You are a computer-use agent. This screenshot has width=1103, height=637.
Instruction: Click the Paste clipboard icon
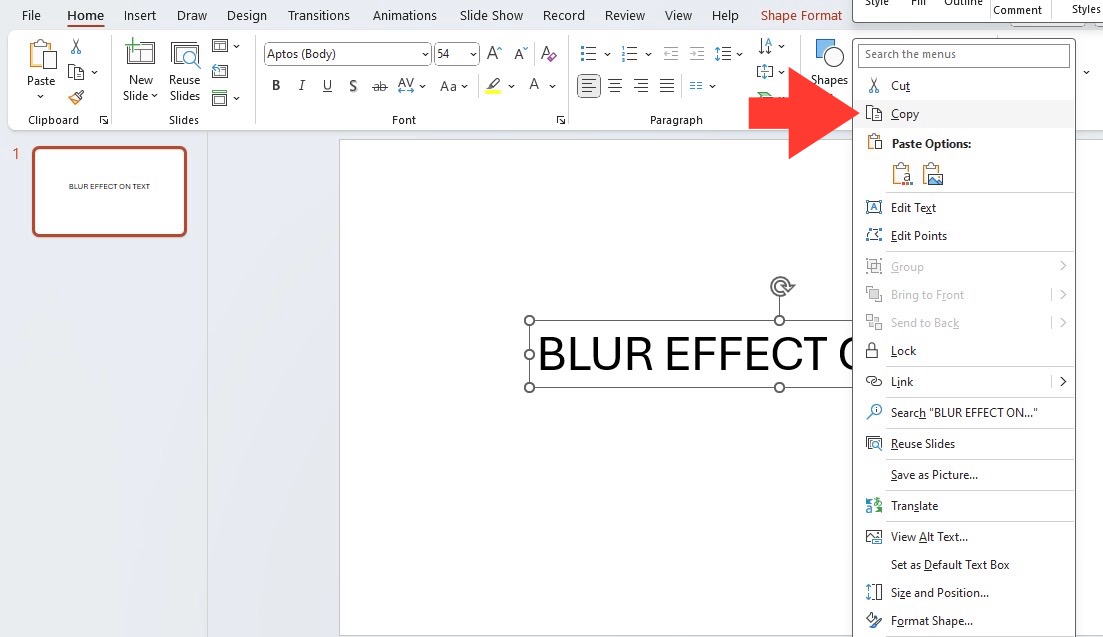tap(41, 56)
